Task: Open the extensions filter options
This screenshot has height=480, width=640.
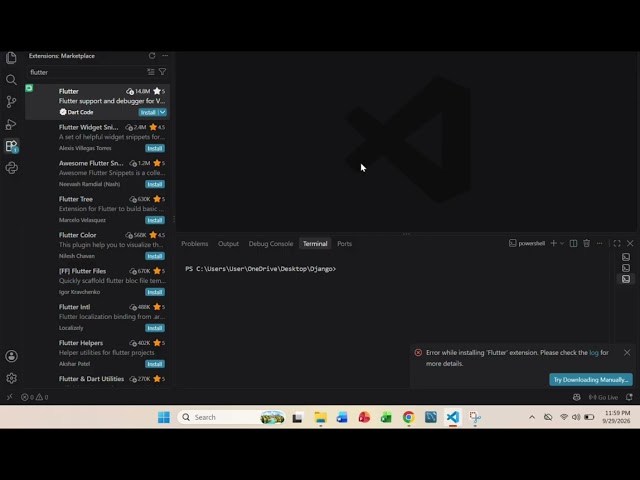Action: (x=162, y=72)
